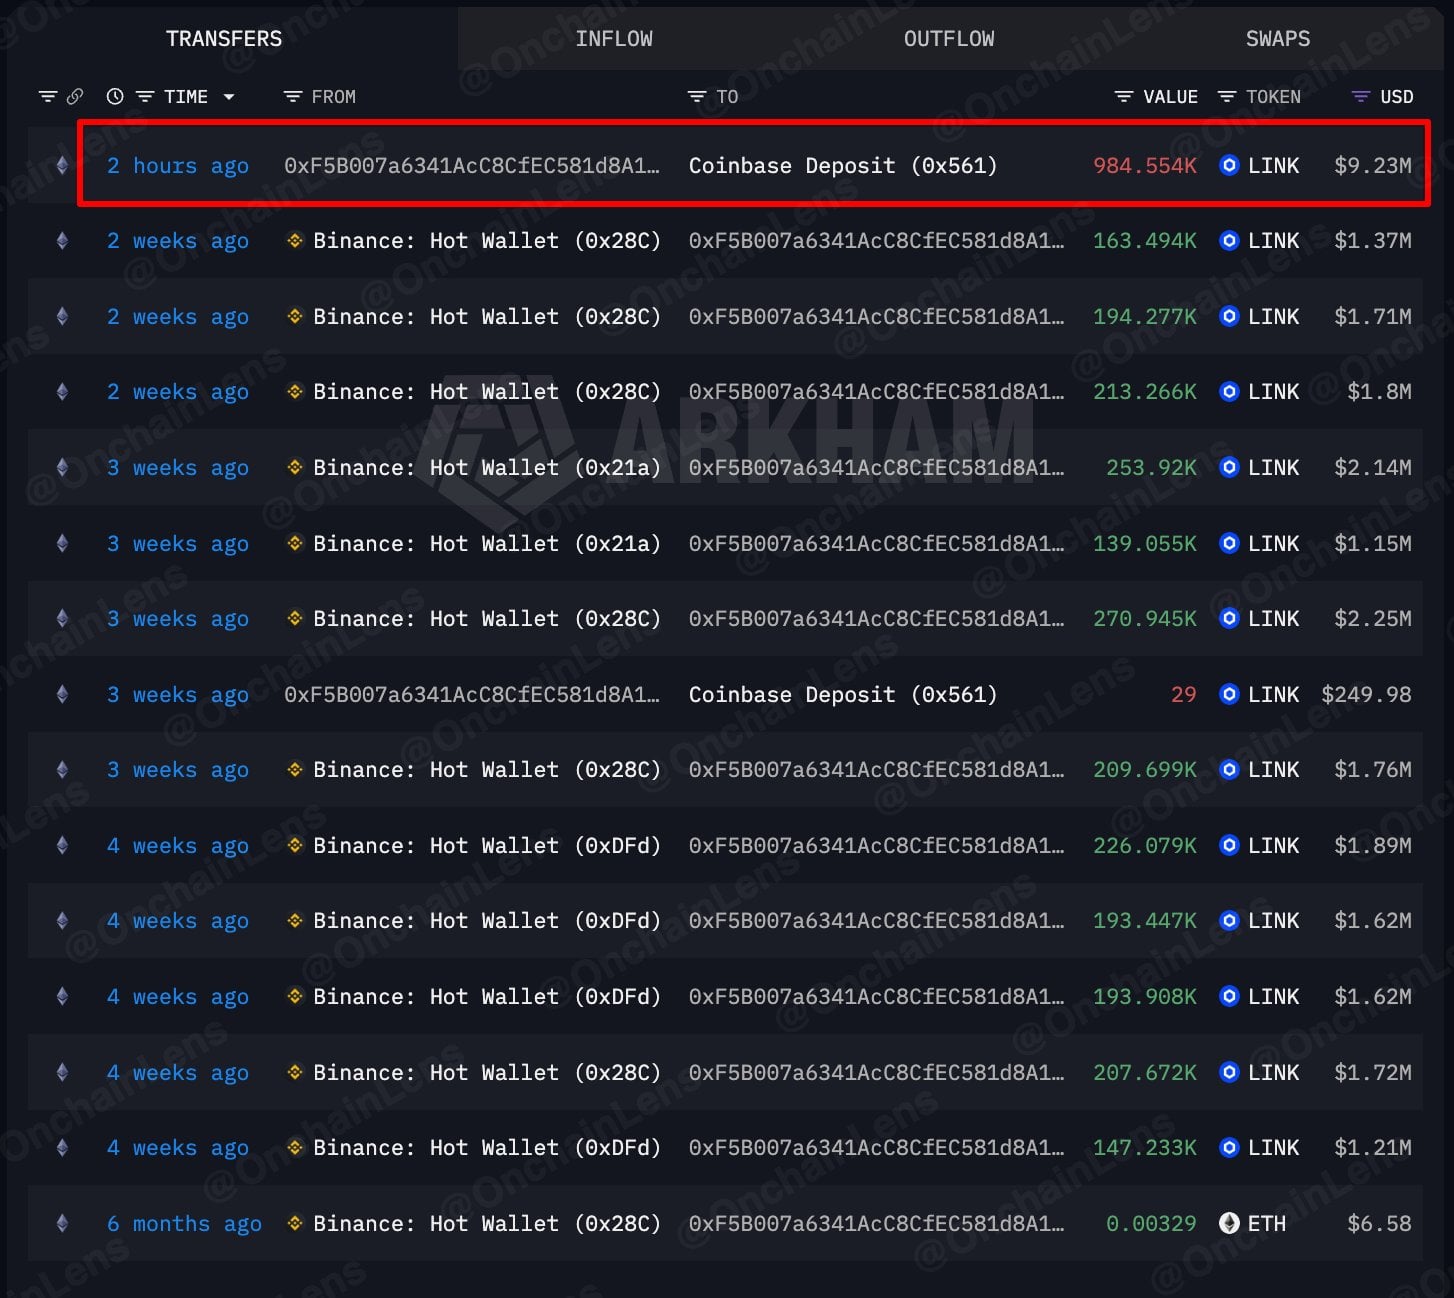This screenshot has height=1298, width=1454.
Task: Open the '2 hours ago' transaction link
Action: tap(178, 166)
